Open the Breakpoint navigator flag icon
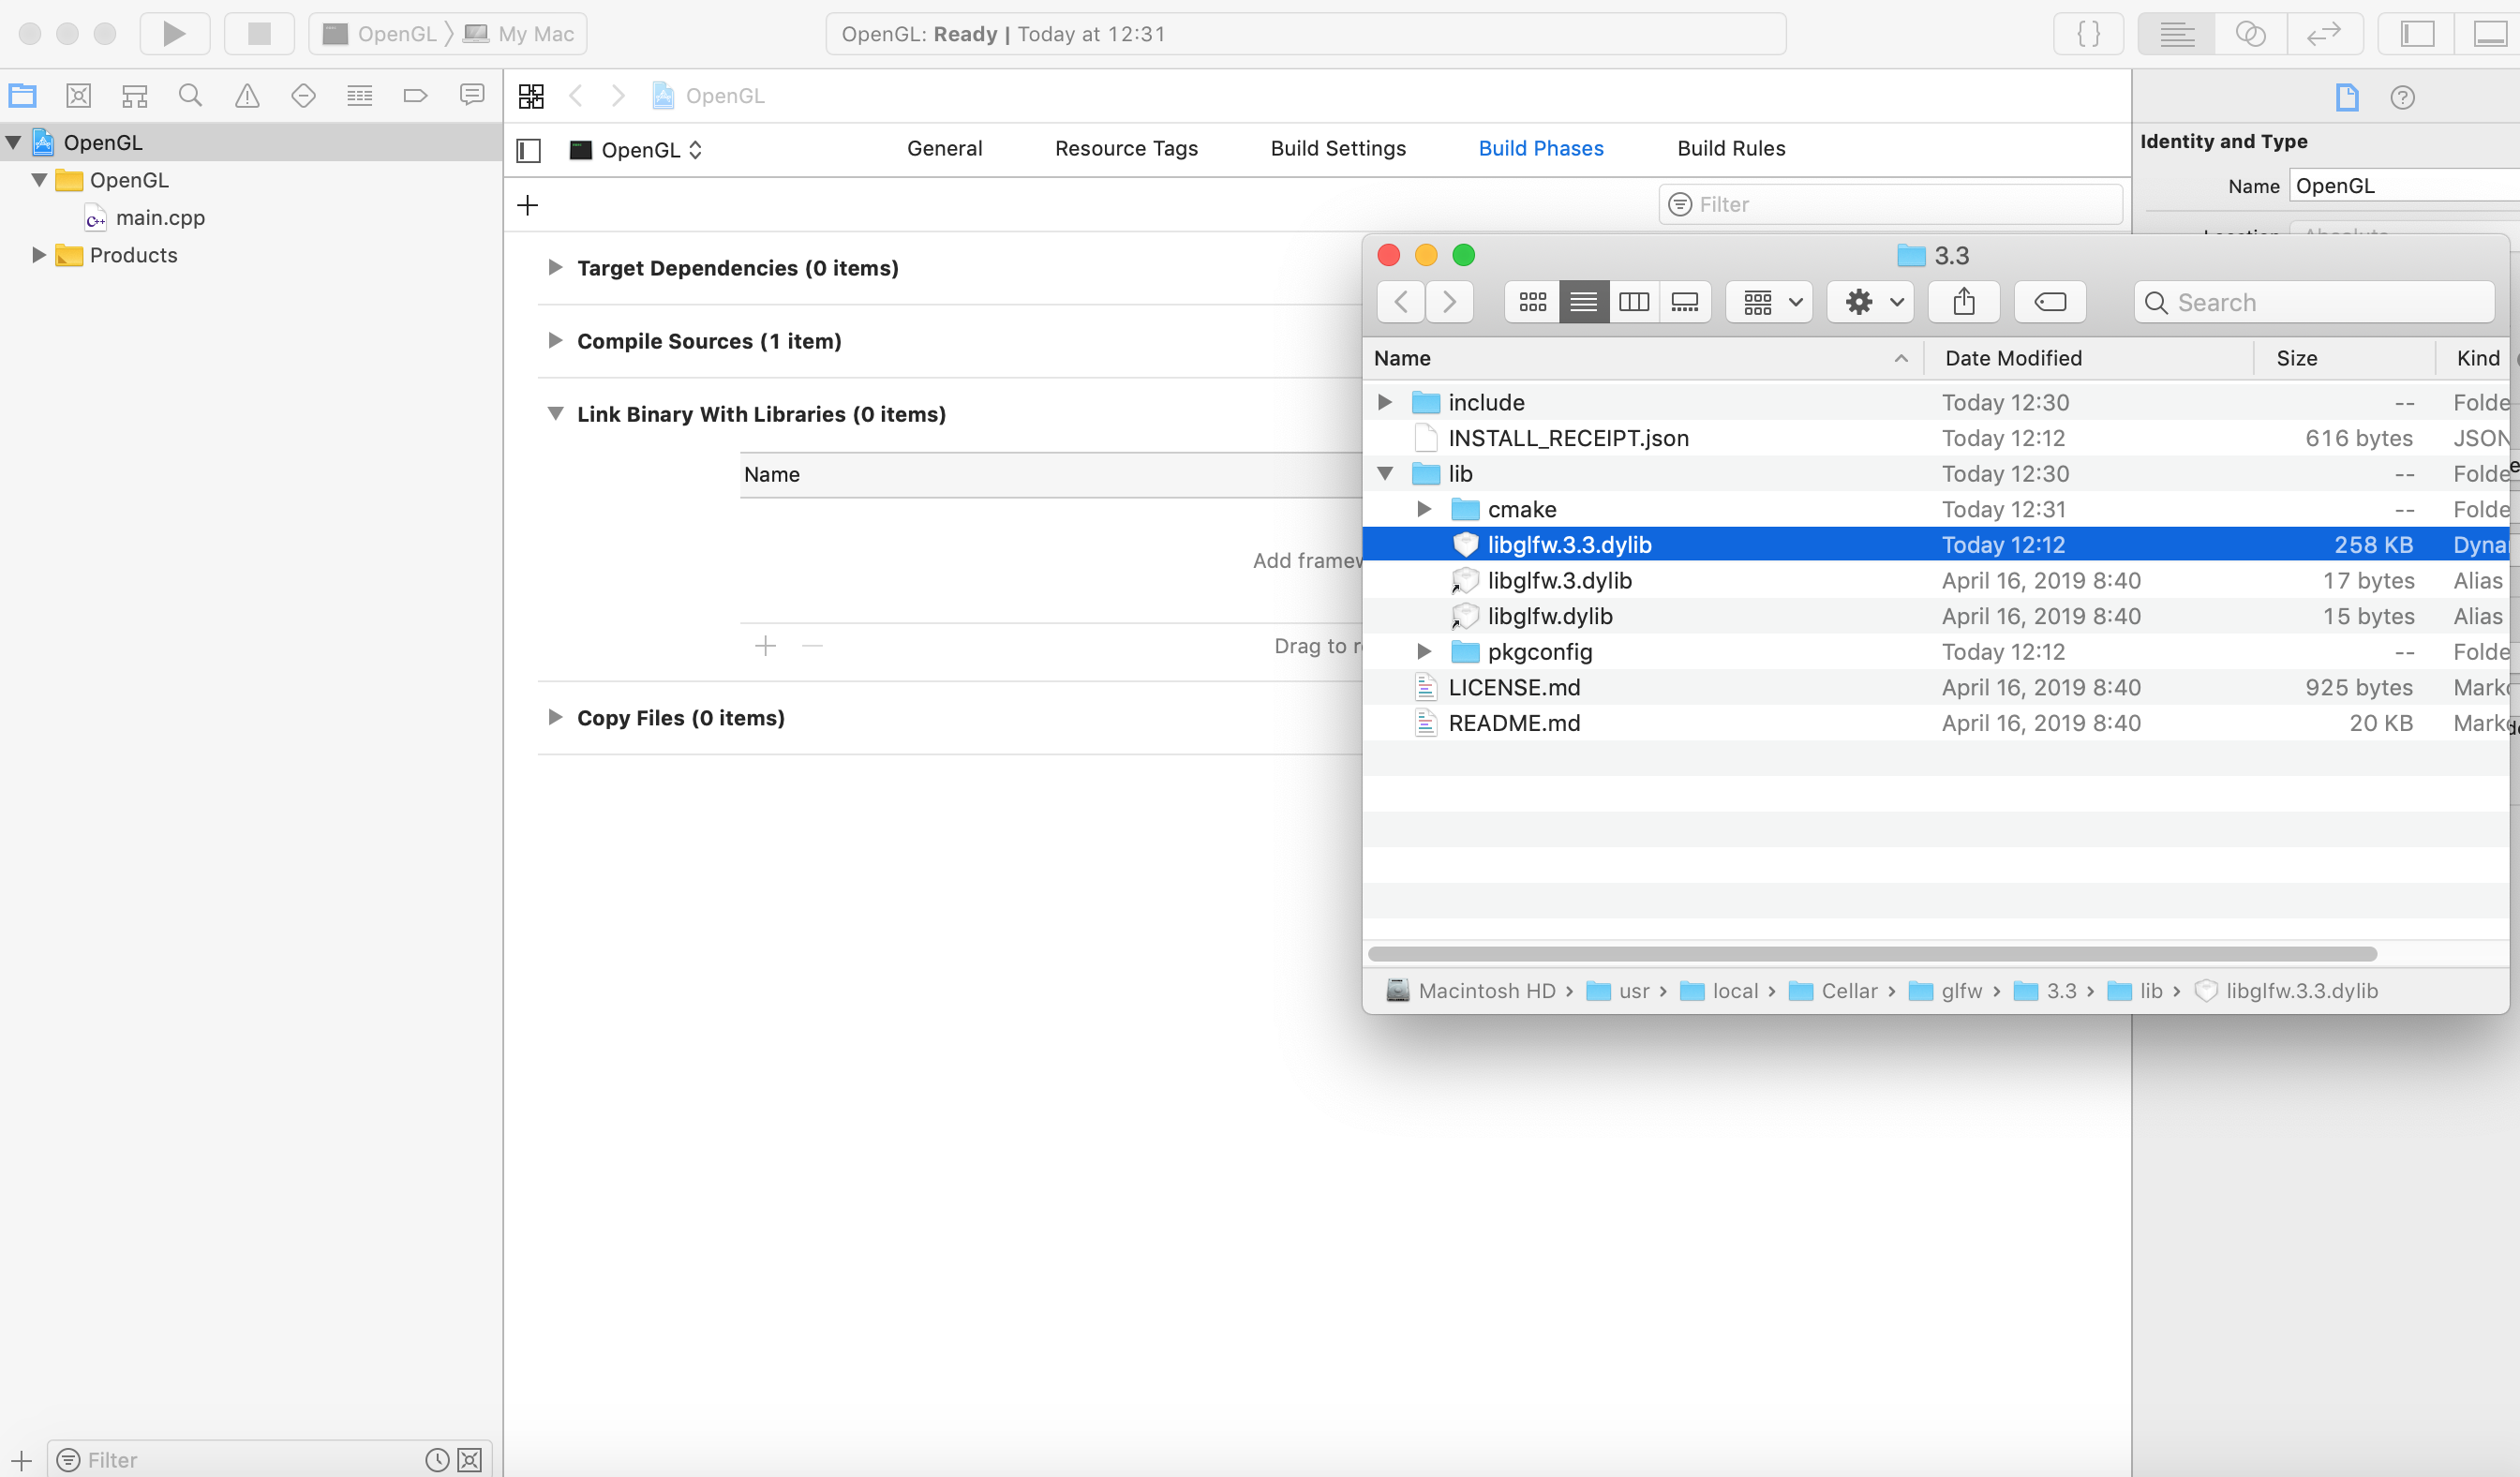The height and width of the screenshot is (1477, 2520). [x=416, y=95]
